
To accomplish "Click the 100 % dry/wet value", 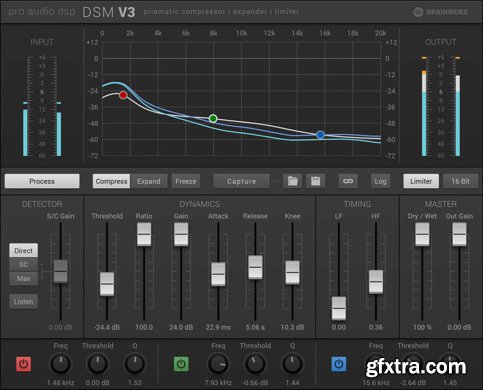I will (422, 327).
